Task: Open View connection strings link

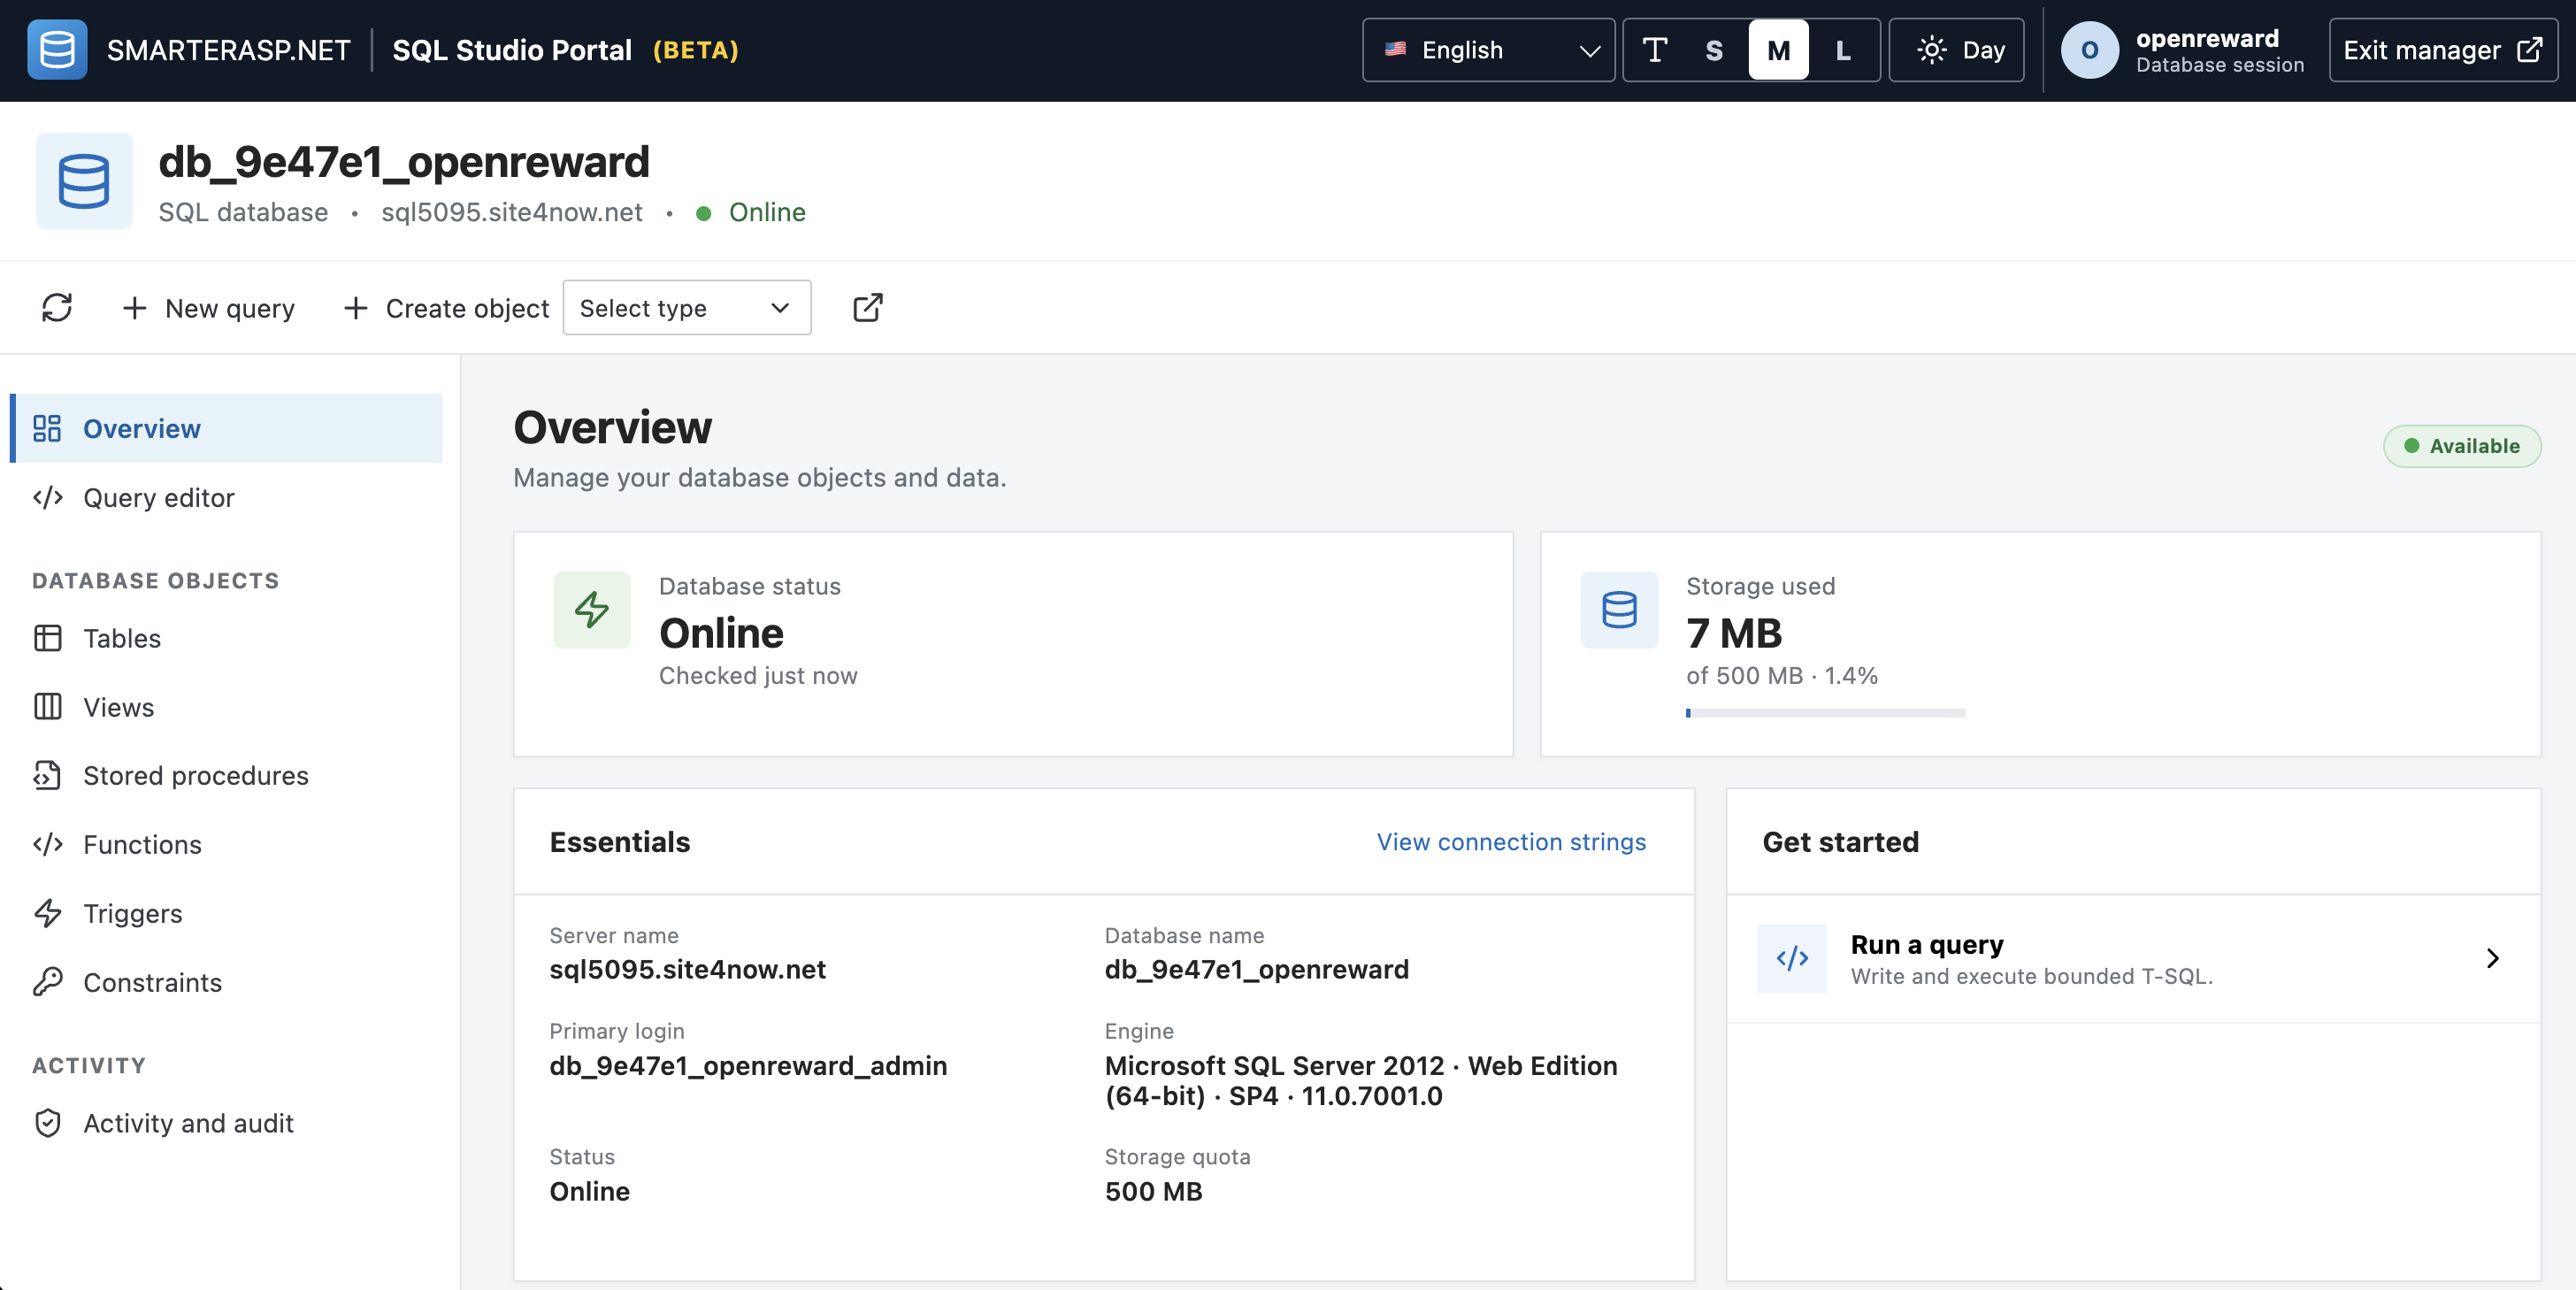Action: click(1511, 842)
